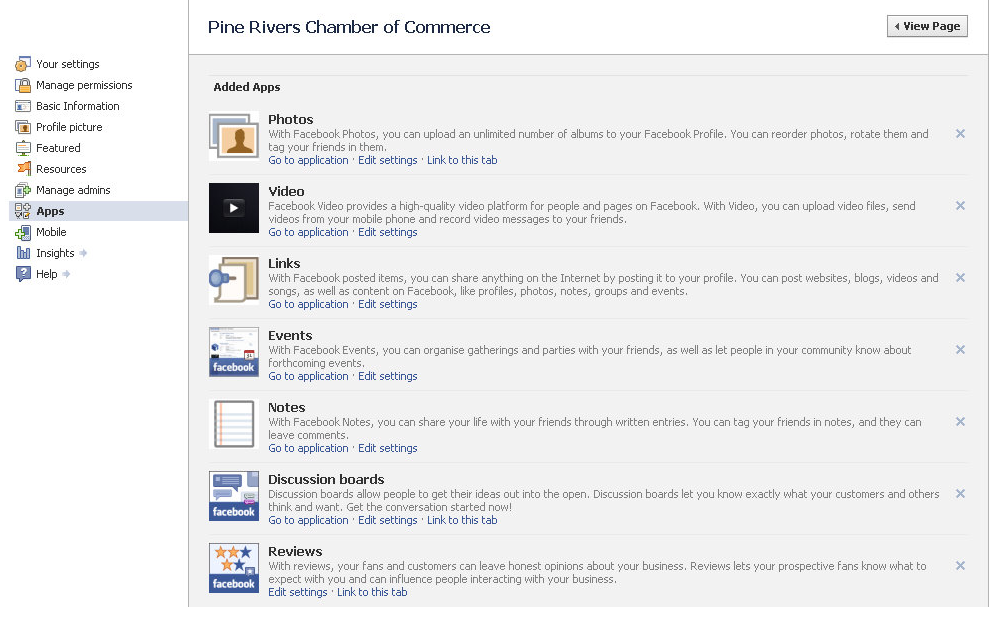Edit settings for the Video app

387,232
